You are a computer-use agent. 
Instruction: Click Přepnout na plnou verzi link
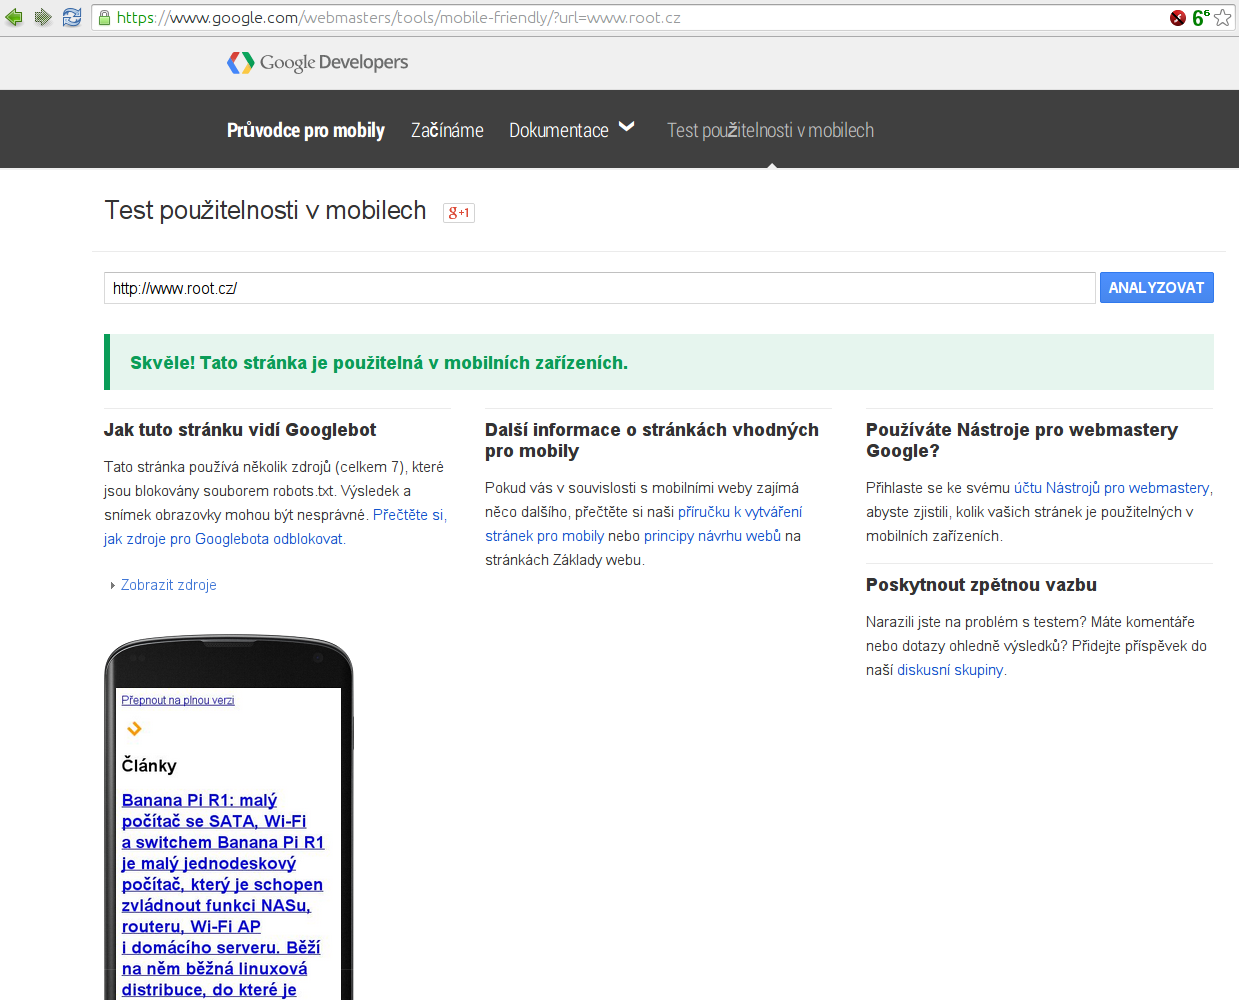click(178, 700)
